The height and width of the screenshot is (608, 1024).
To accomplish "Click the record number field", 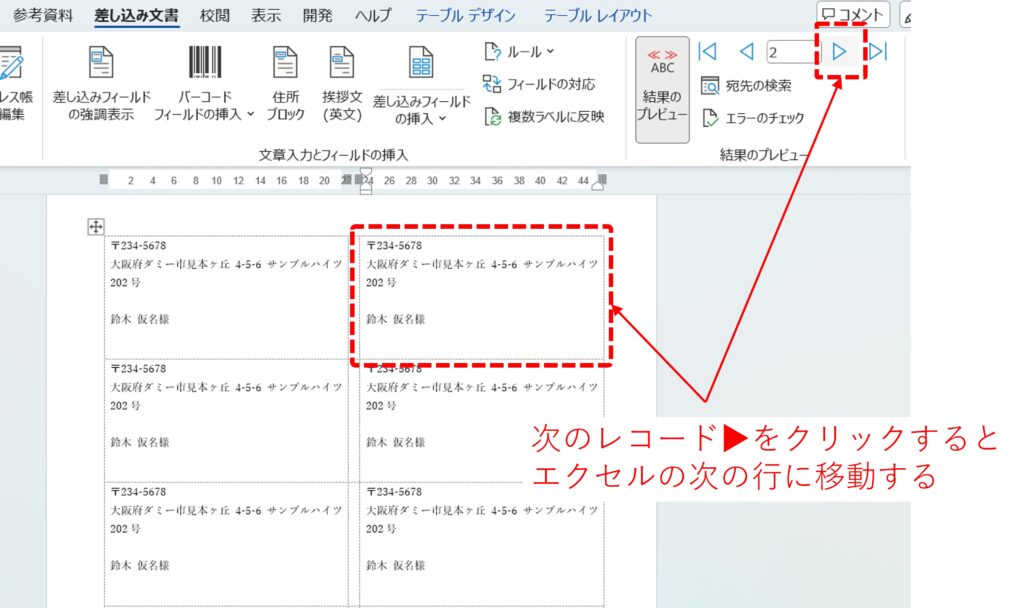I will (x=792, y=52).
